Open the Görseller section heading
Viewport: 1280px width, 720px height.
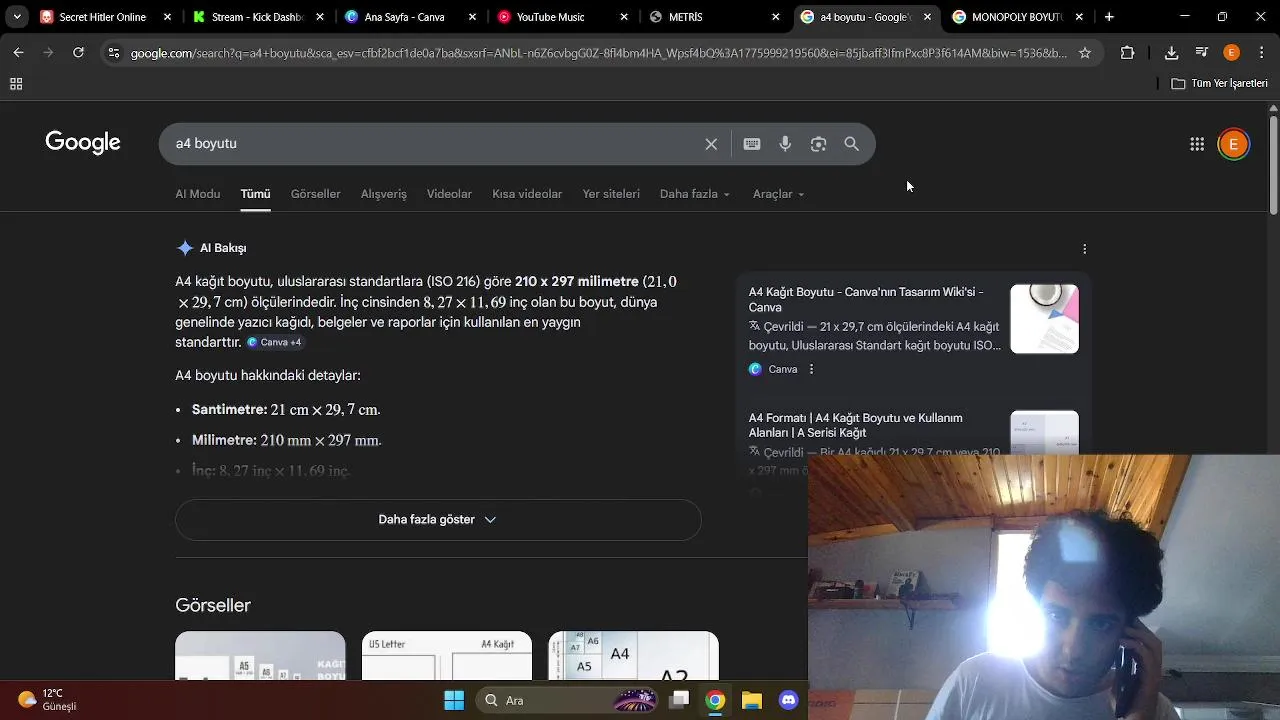pos(213,605)
